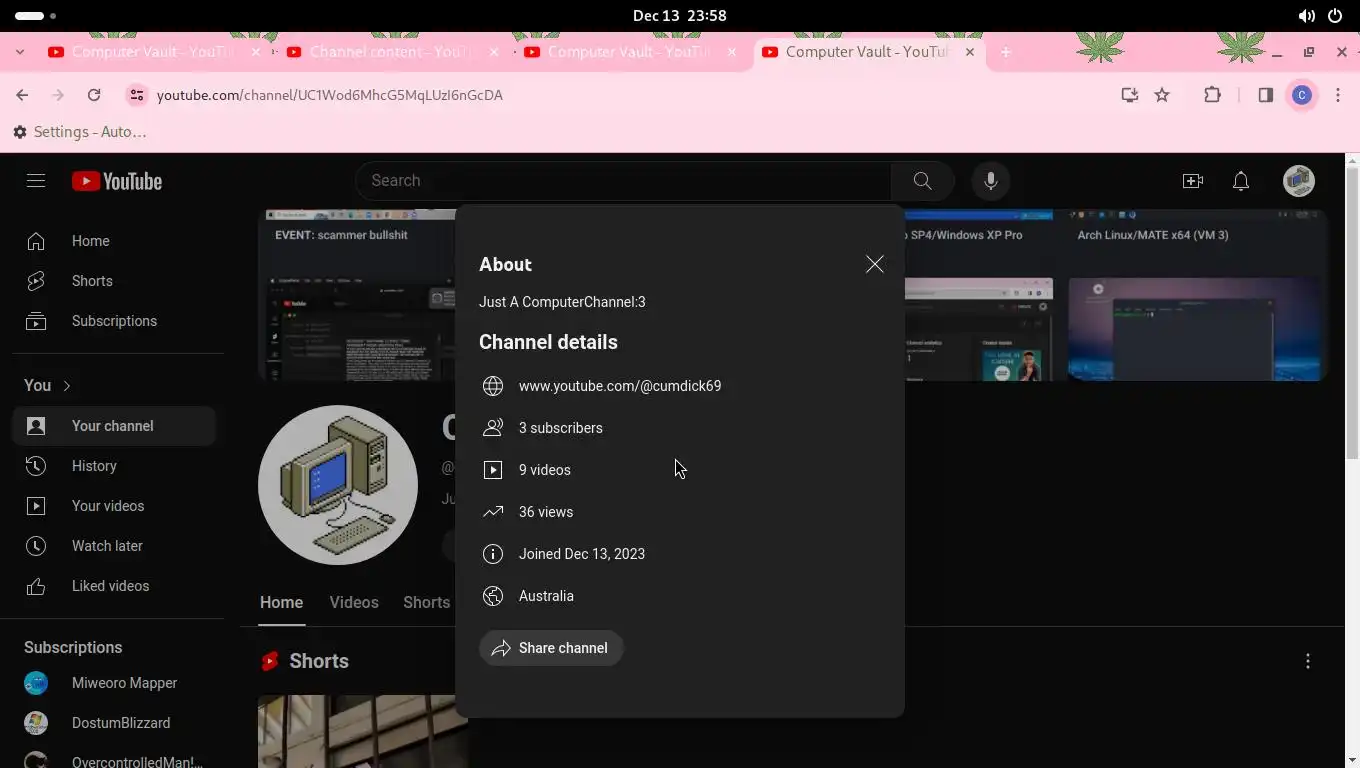Viewport: 1360px width, 768px height.
Task: Click the videos play icon in details
Action: pyautogui.click(x=493, y=470)
